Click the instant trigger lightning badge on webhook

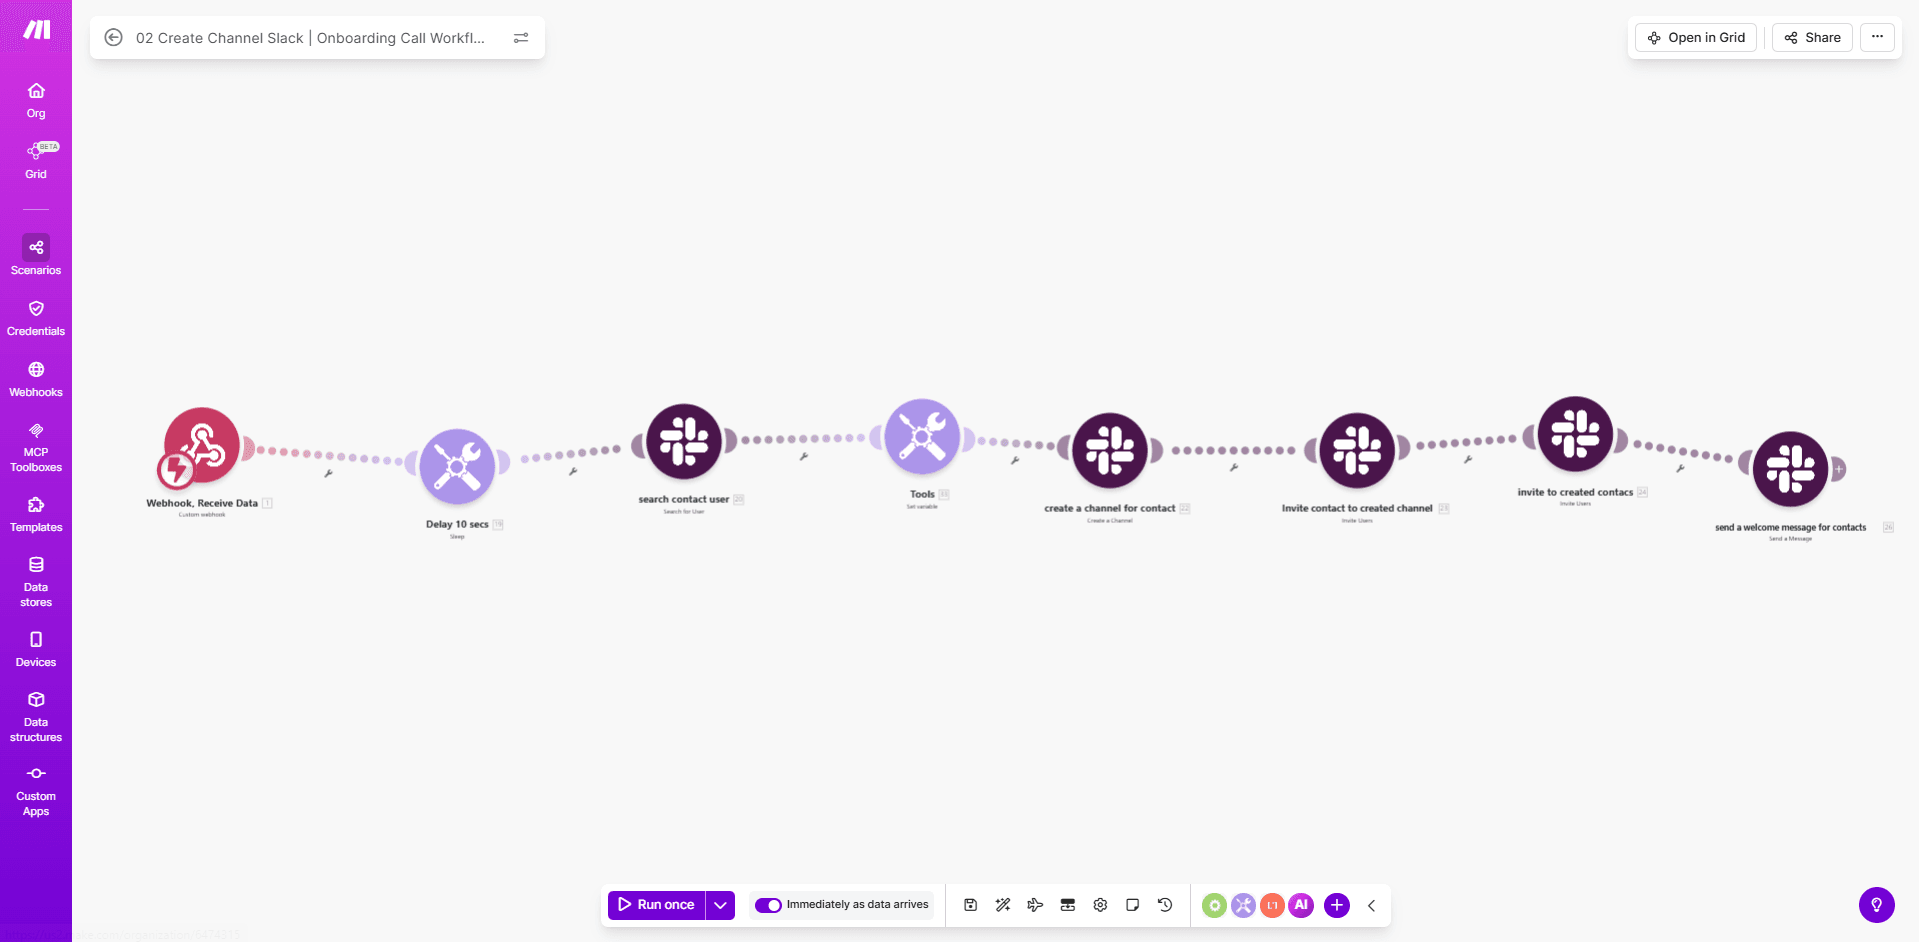177,469
